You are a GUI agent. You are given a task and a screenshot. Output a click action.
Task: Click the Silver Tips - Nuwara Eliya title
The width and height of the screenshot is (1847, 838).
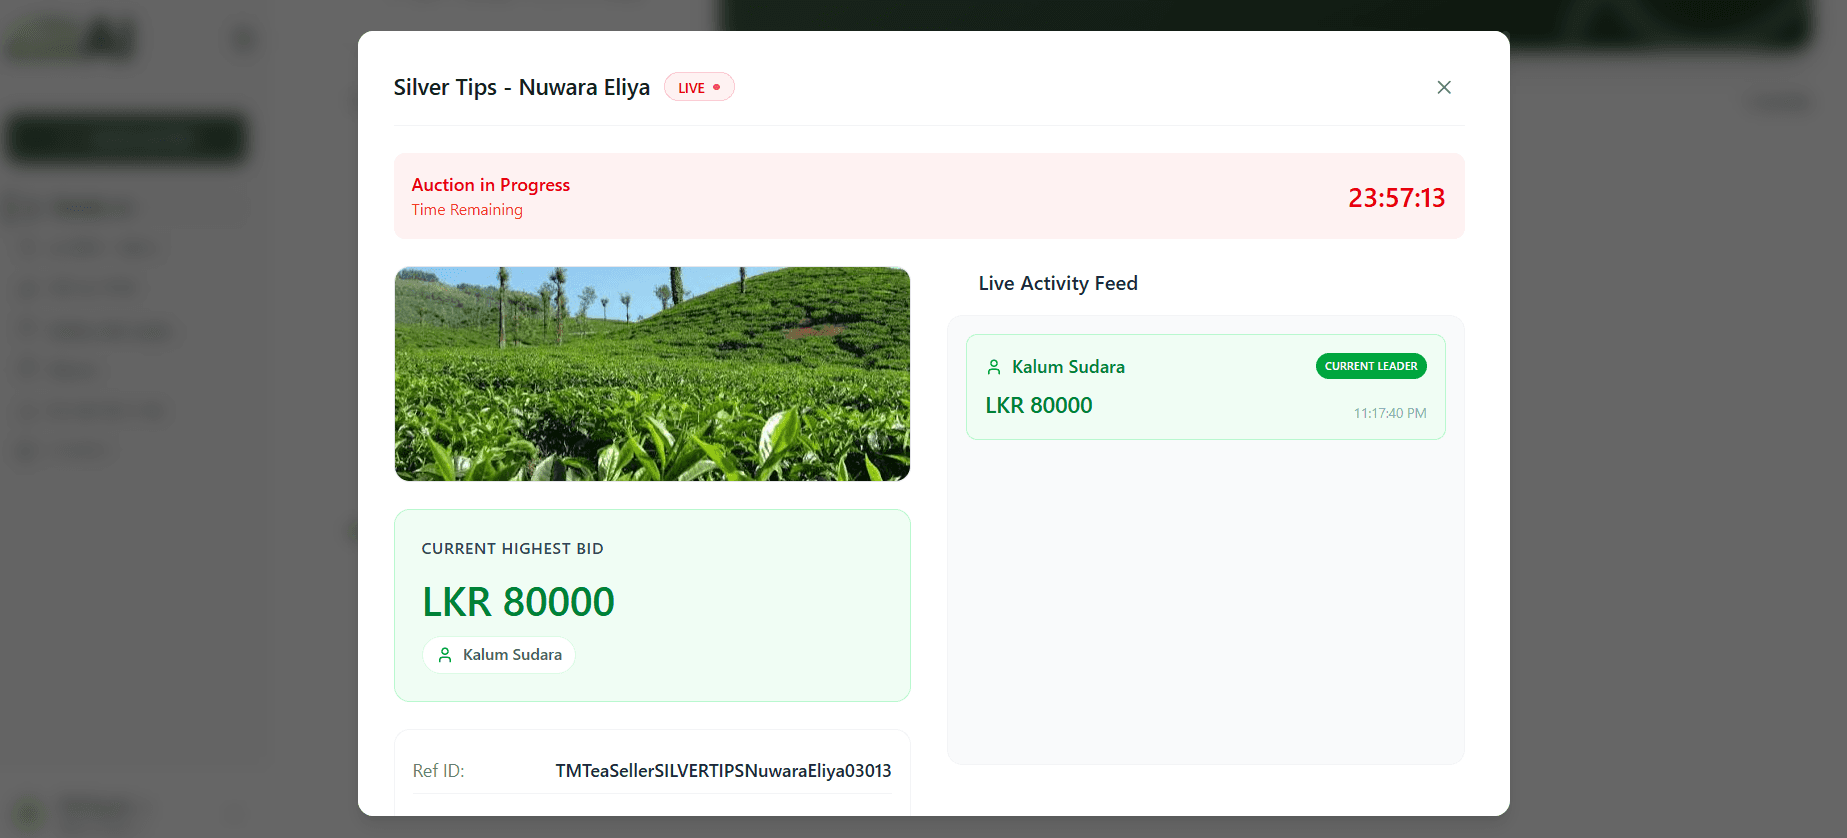(x=521, y=87)
